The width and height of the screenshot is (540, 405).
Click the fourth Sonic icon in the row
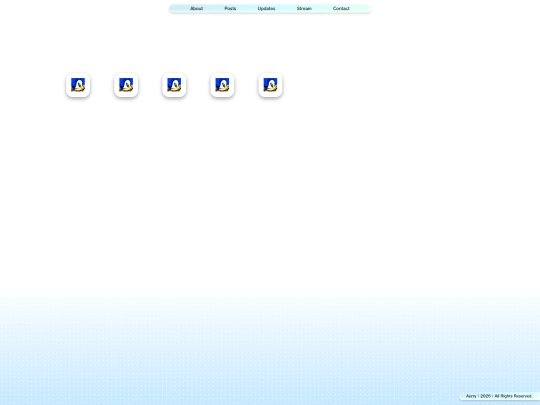[222, 85]
